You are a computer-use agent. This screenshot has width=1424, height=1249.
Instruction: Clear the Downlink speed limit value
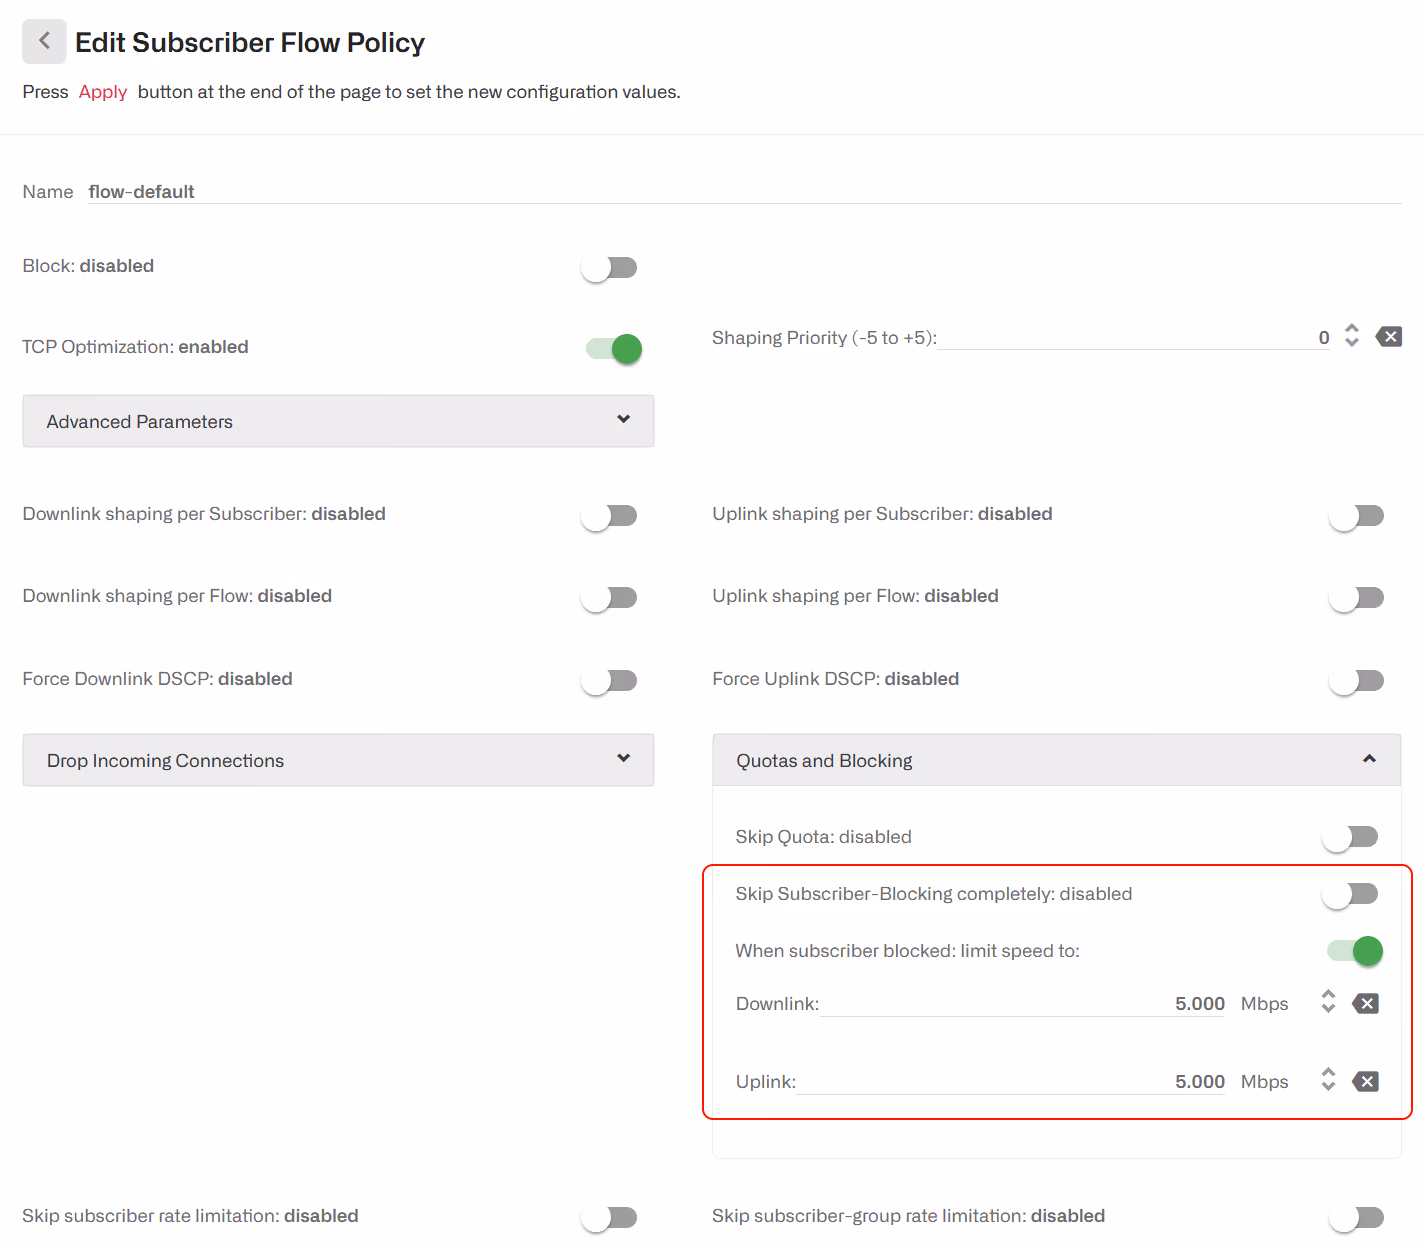(1365, 1003)
